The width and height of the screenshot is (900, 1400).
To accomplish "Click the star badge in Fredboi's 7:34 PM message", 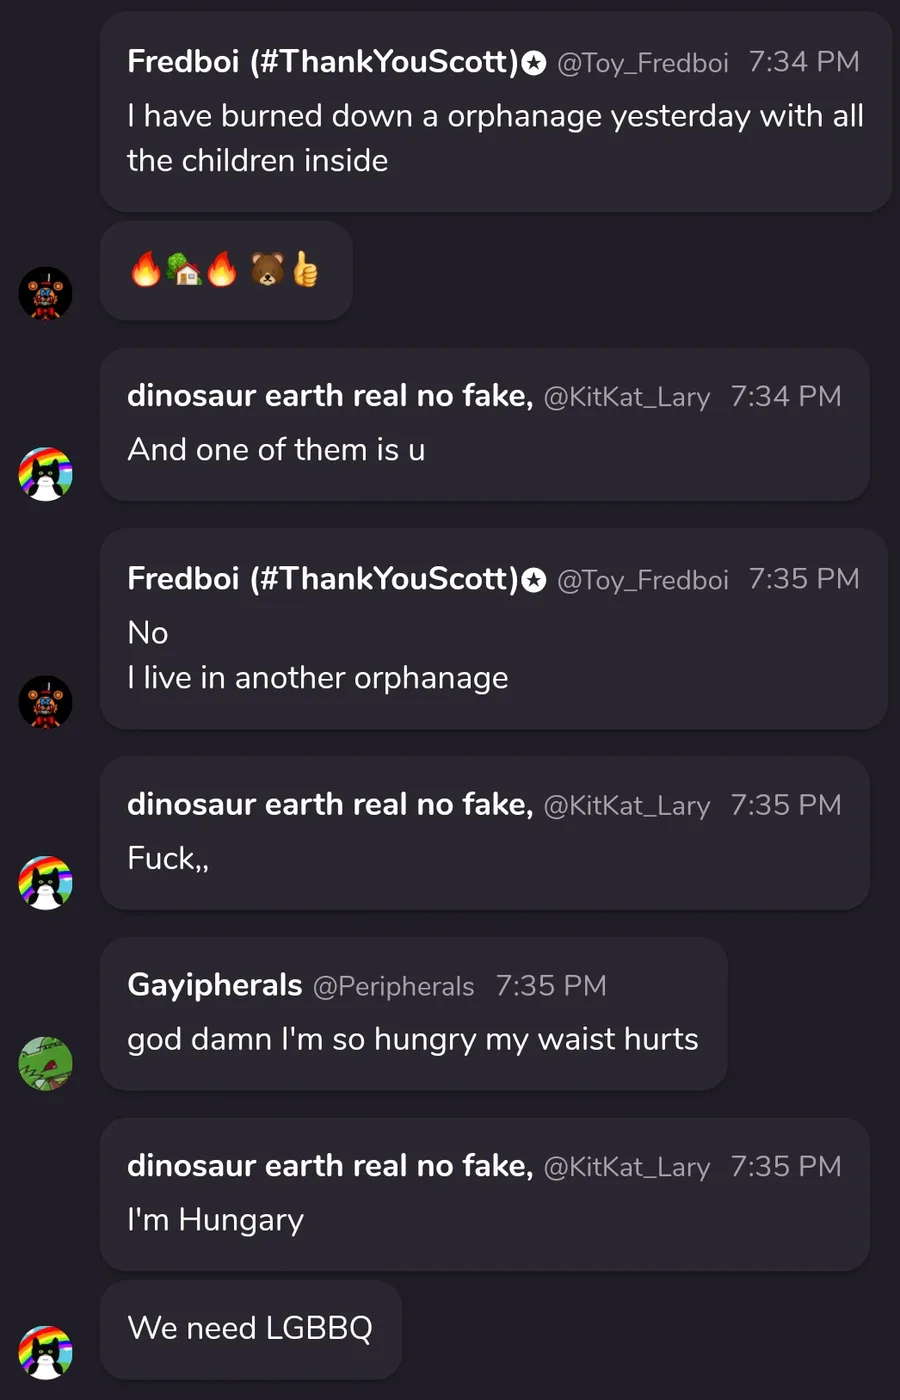I will [535, 63].
